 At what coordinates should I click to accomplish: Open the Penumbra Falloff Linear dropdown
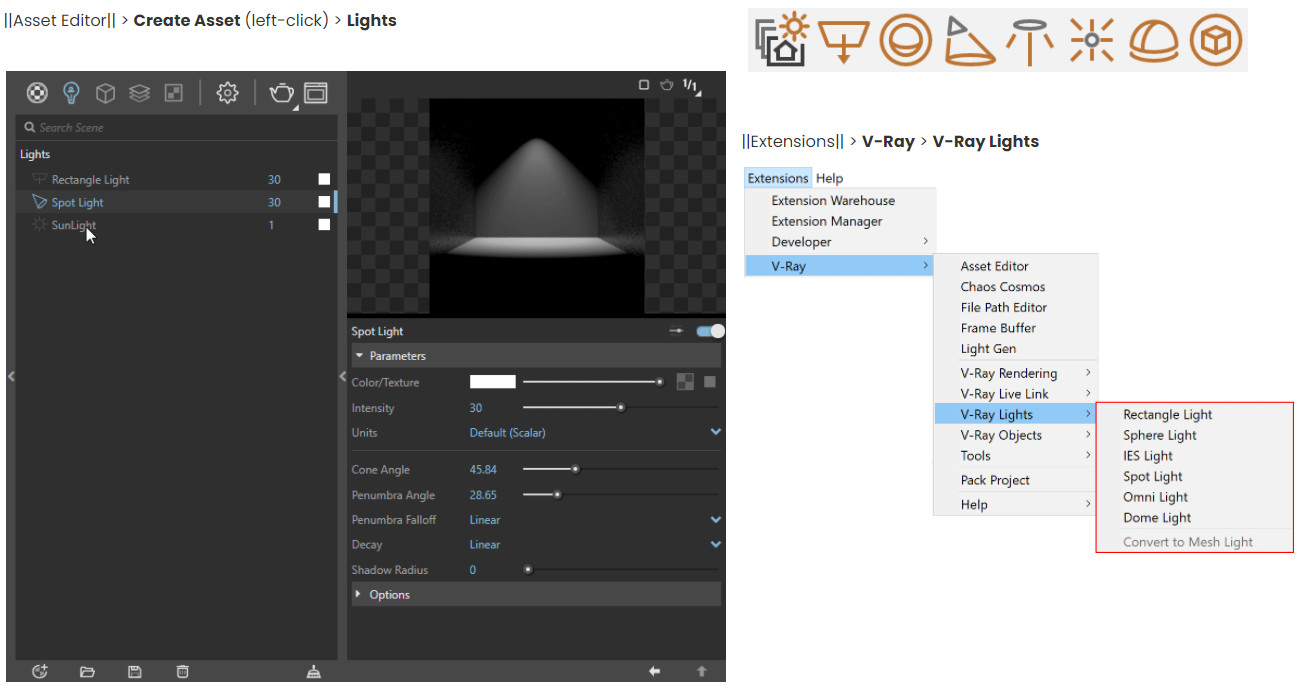coord(594,520)
